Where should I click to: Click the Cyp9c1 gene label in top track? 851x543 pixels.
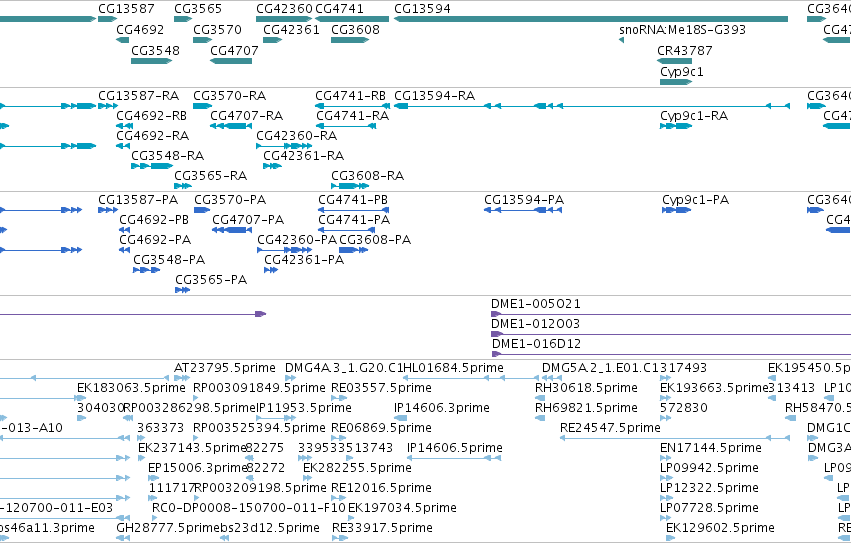(x=682, y=72)
